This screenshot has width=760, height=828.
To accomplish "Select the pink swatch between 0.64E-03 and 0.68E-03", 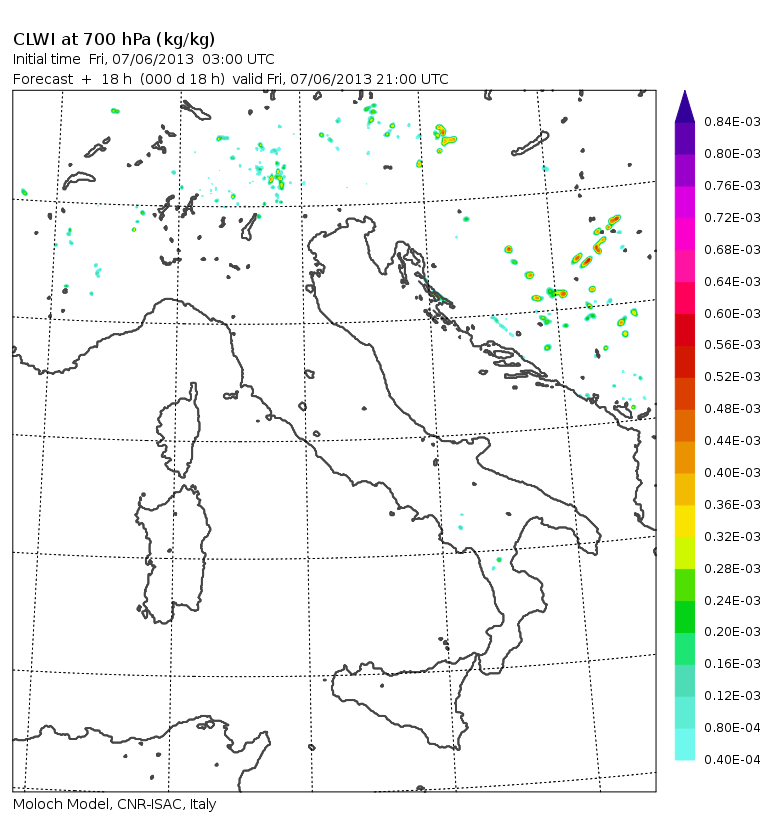I will (x=684, y=266).
